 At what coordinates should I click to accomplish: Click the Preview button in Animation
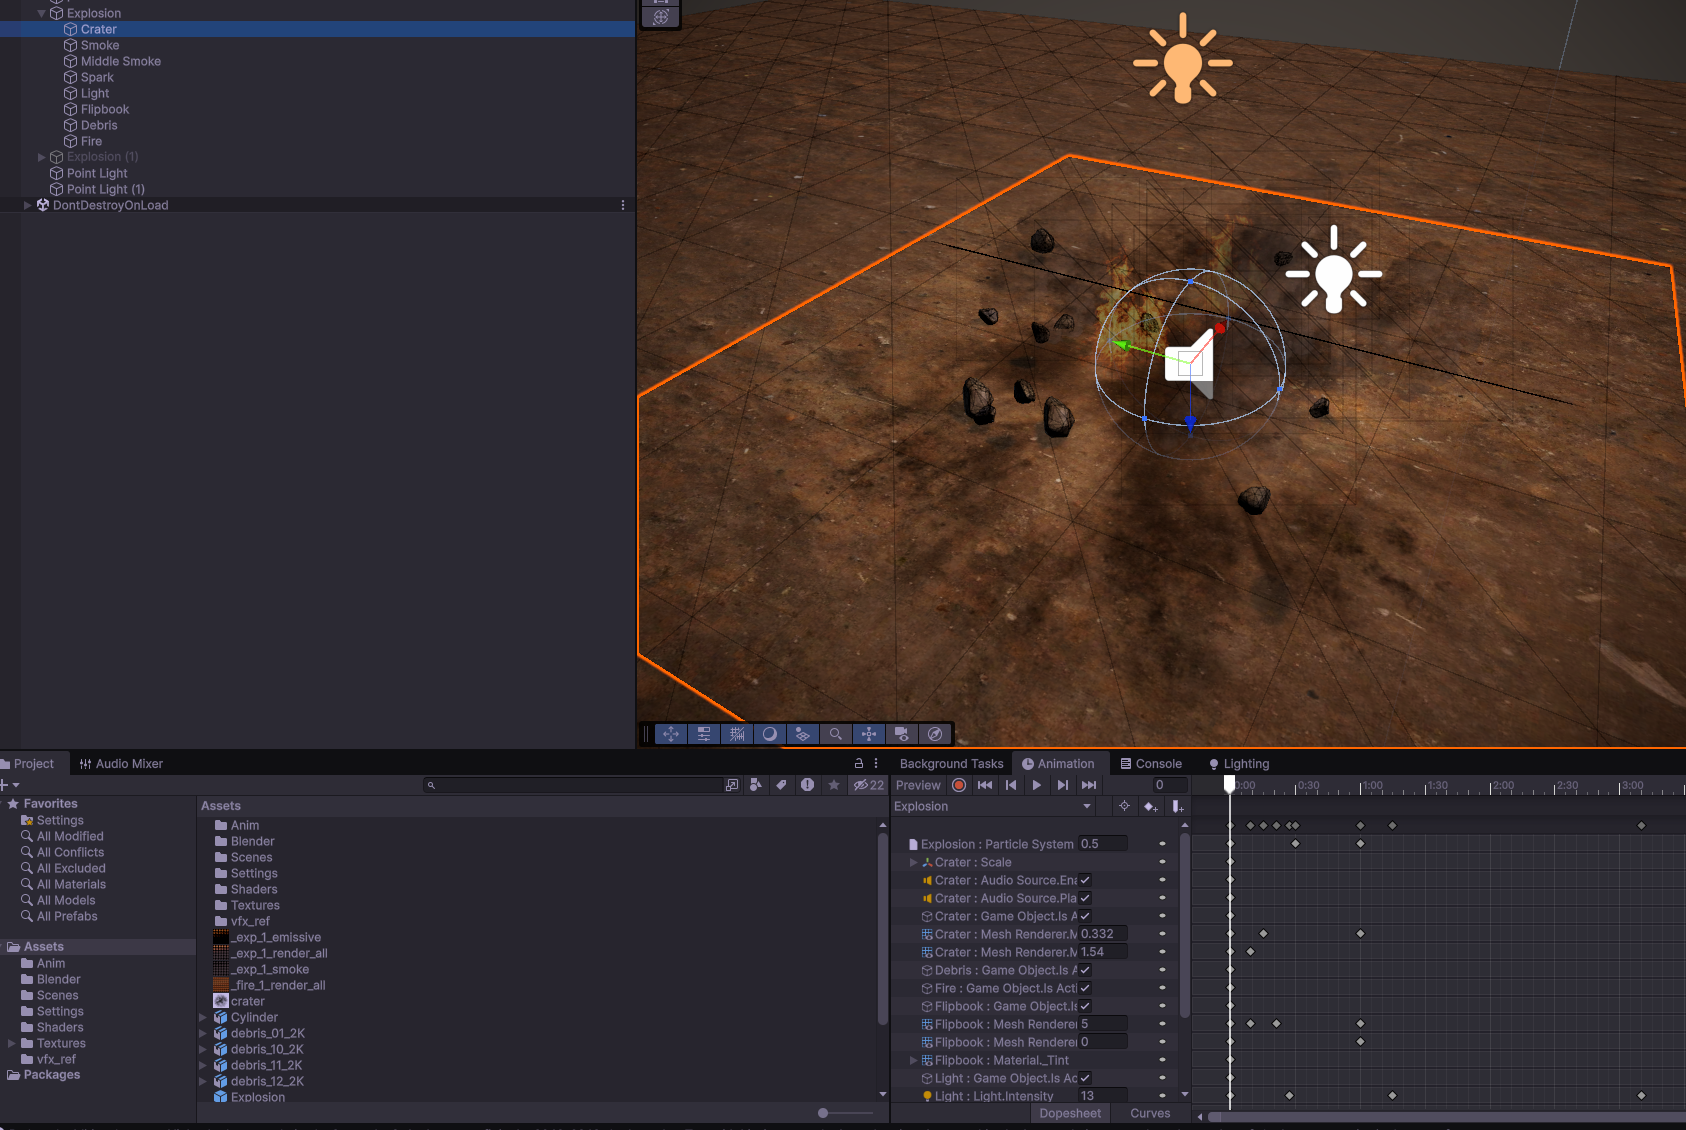(918, 785)
